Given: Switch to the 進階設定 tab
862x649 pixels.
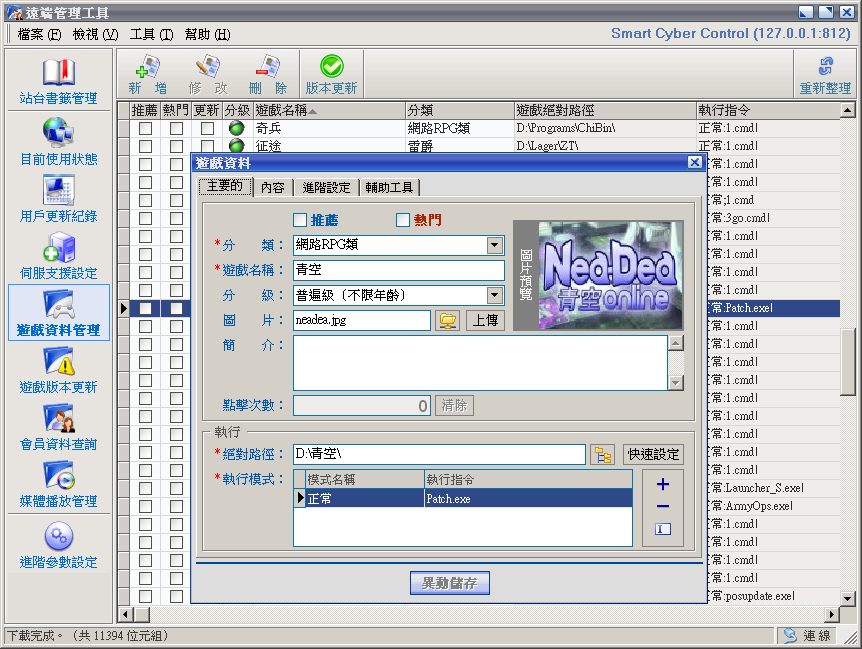Looking at the screenshot, I should 326,187.
